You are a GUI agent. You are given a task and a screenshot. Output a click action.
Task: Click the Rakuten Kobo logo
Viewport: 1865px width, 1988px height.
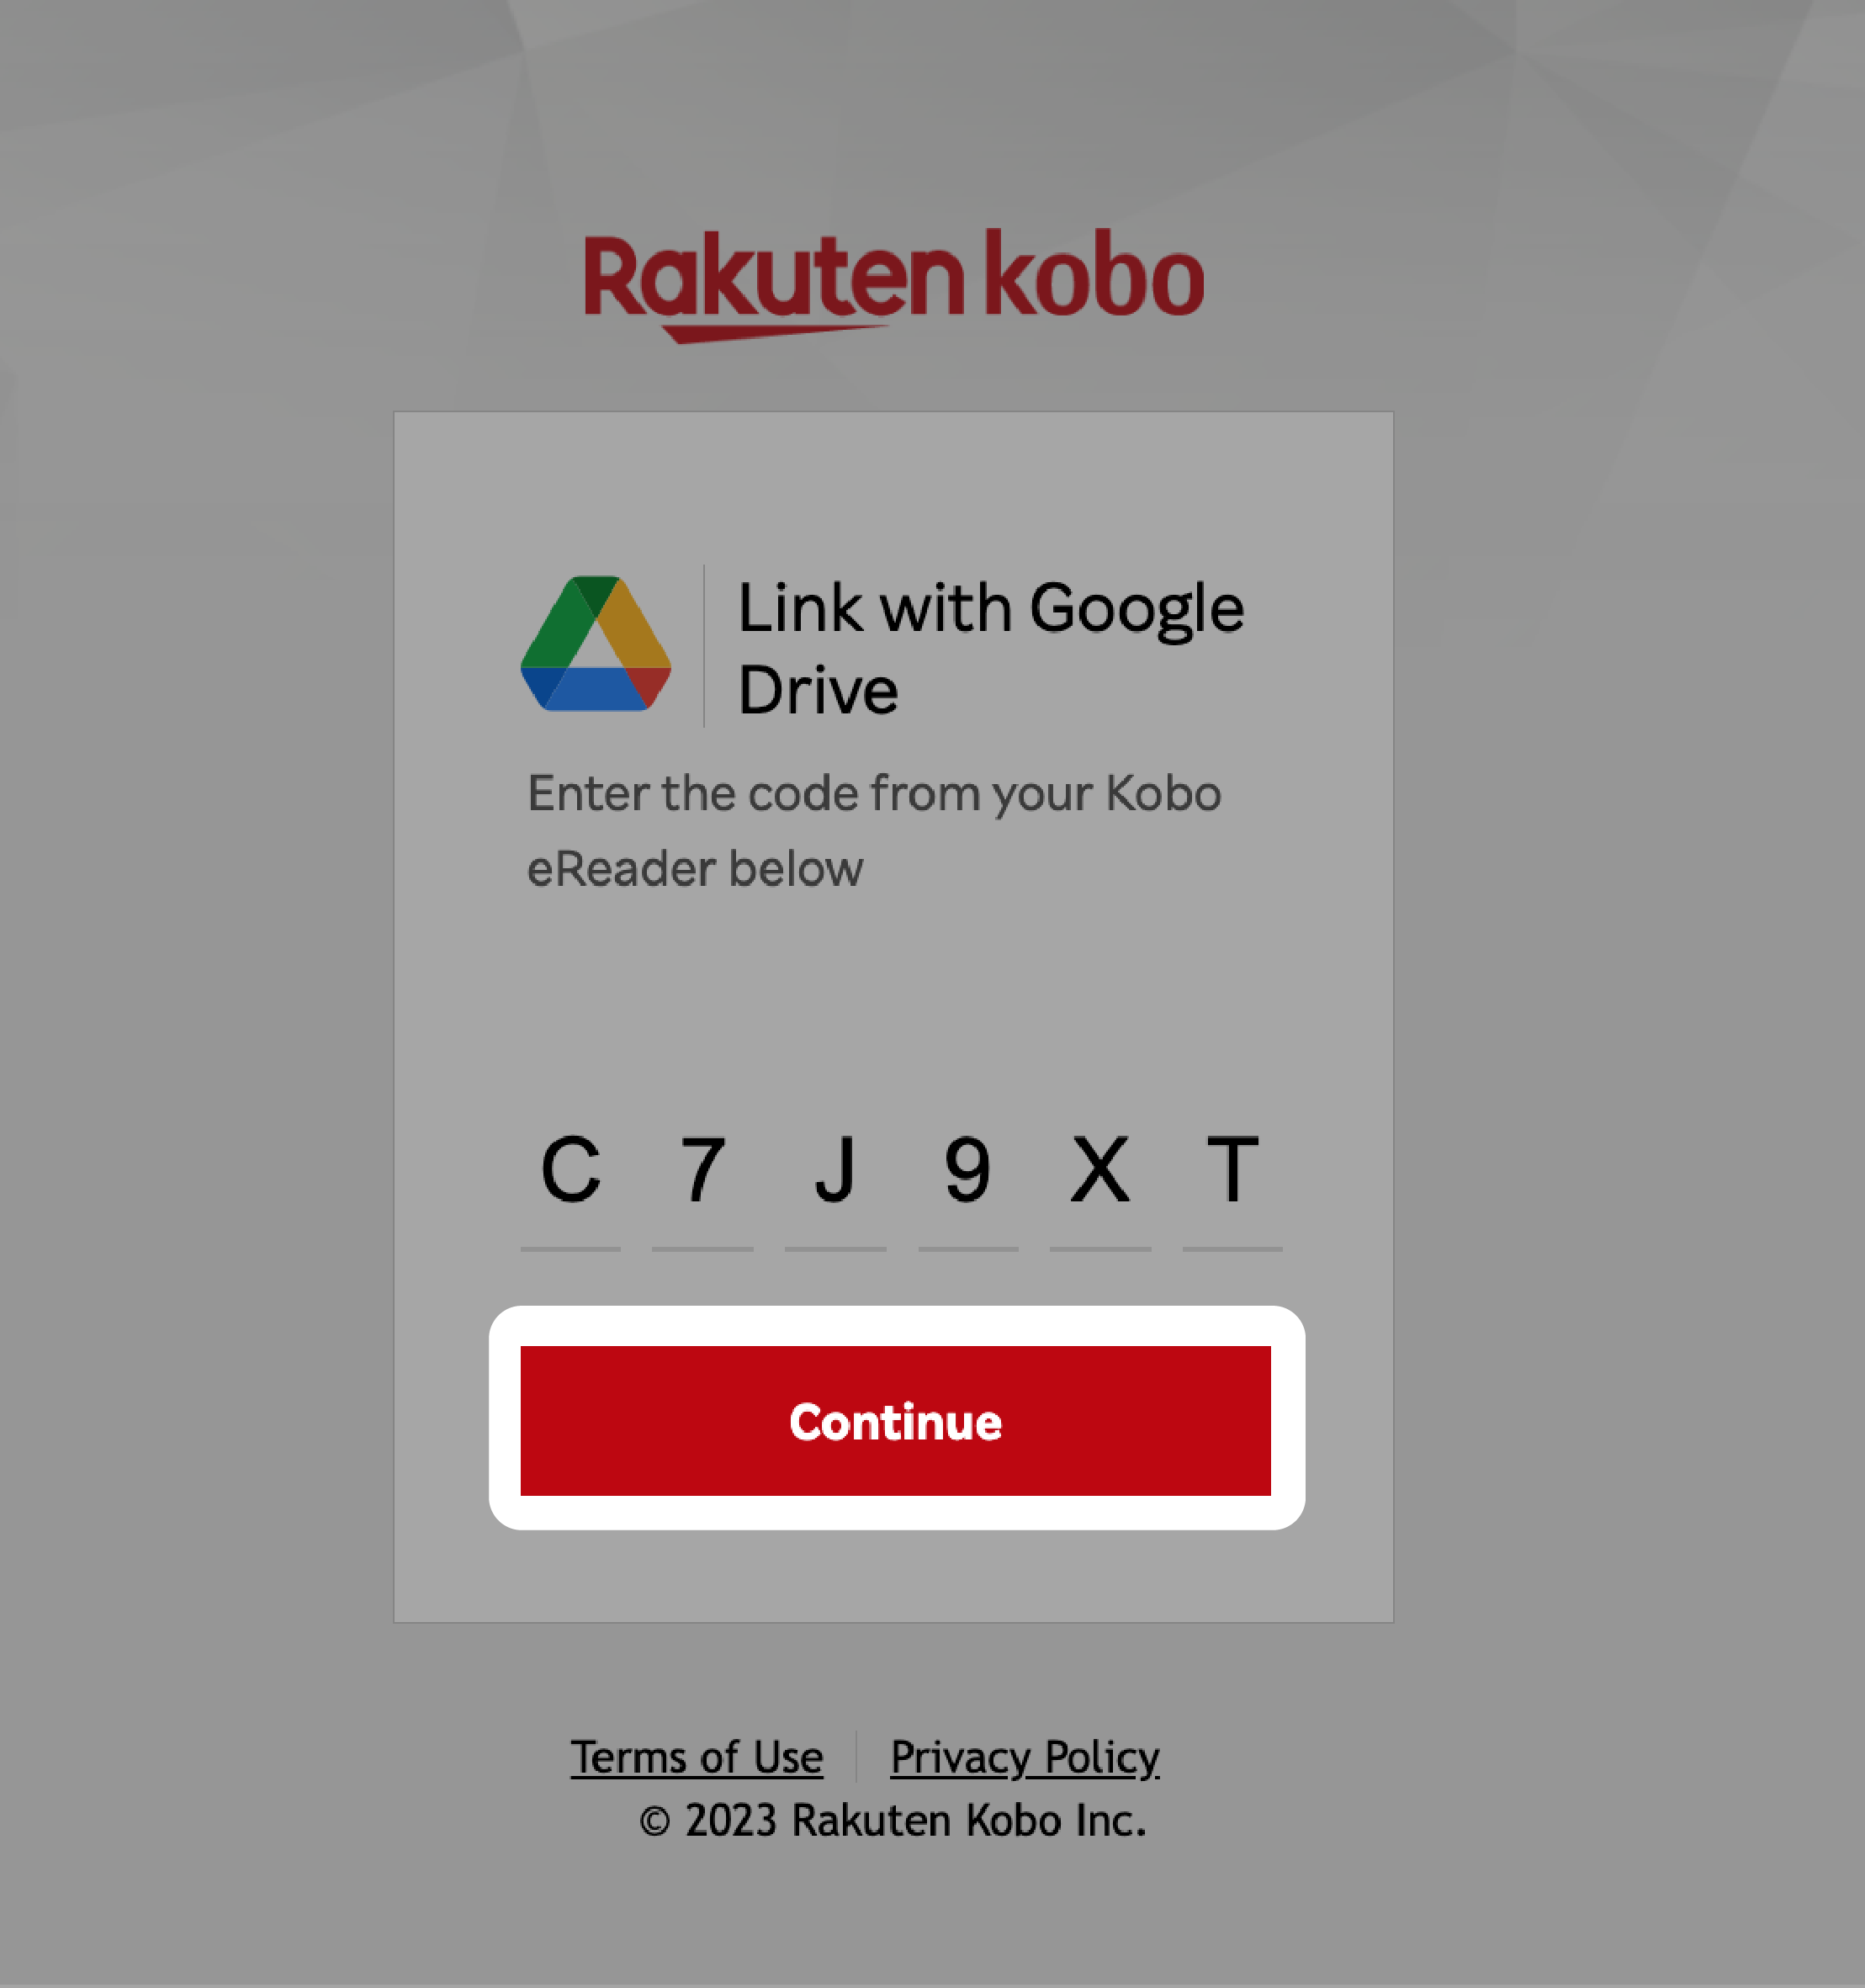point(894,280)
